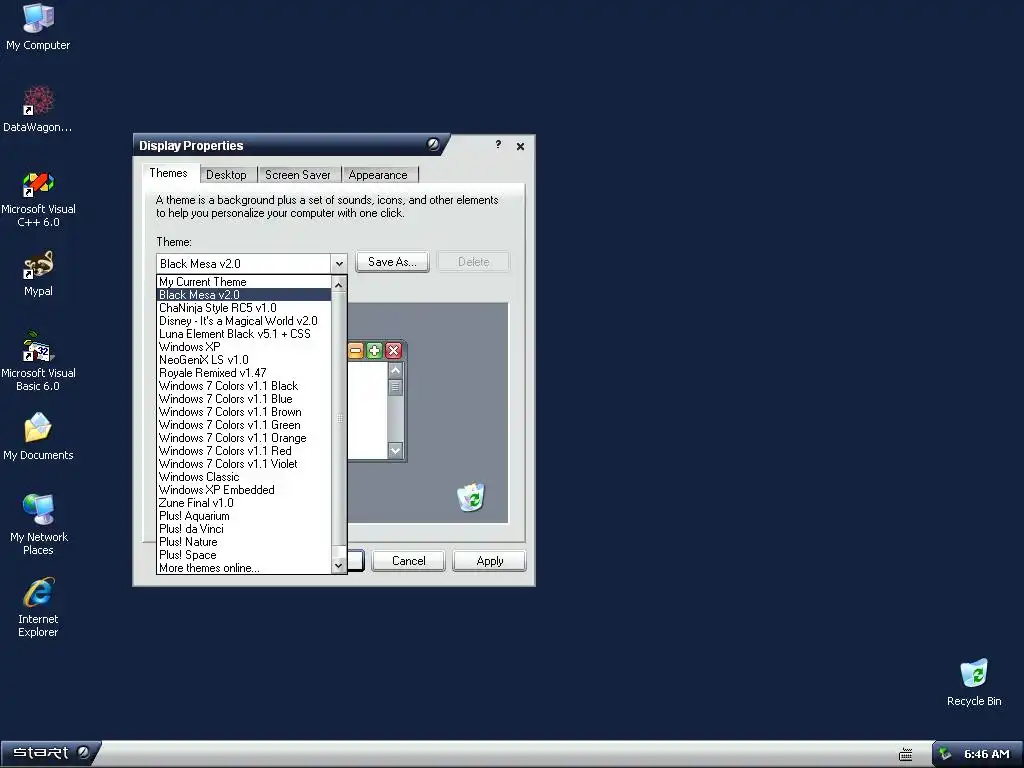This screenshot has width=1024, height=768.
Task: Click the Cancel button
Action: tap(408, 561)
